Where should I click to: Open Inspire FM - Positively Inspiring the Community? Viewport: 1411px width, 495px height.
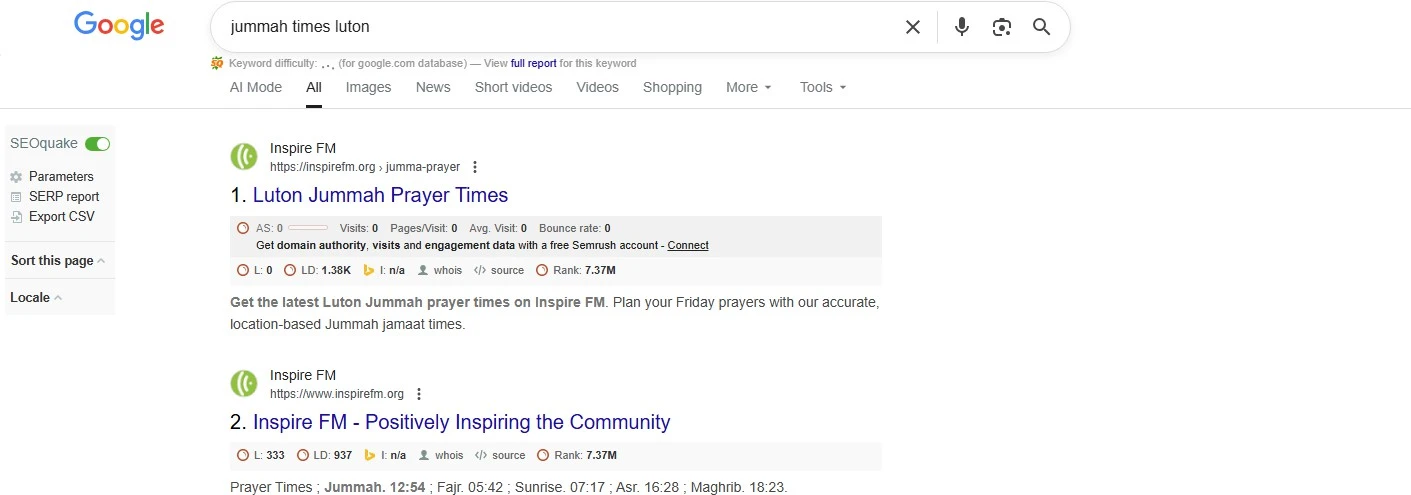click(461, 422)
